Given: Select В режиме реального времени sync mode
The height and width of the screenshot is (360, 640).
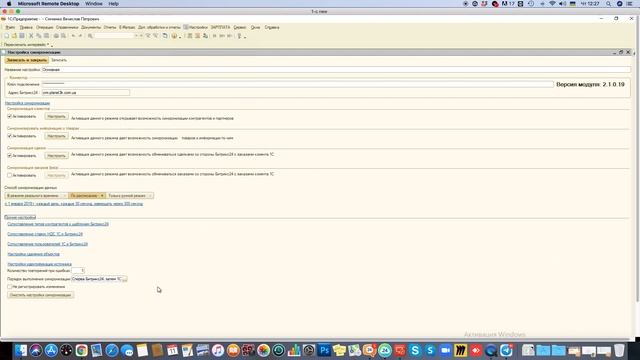Looking at the screenshot, I should coord(36,196).
